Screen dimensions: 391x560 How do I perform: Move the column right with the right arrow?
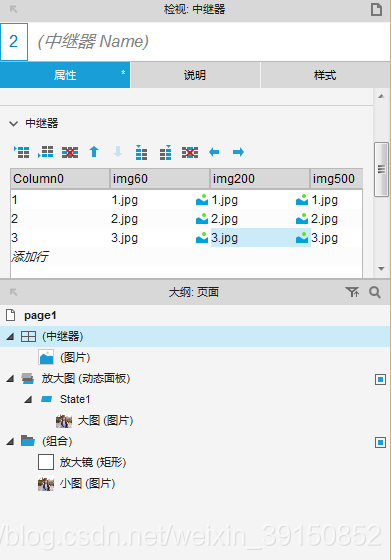tap(238, 152)
